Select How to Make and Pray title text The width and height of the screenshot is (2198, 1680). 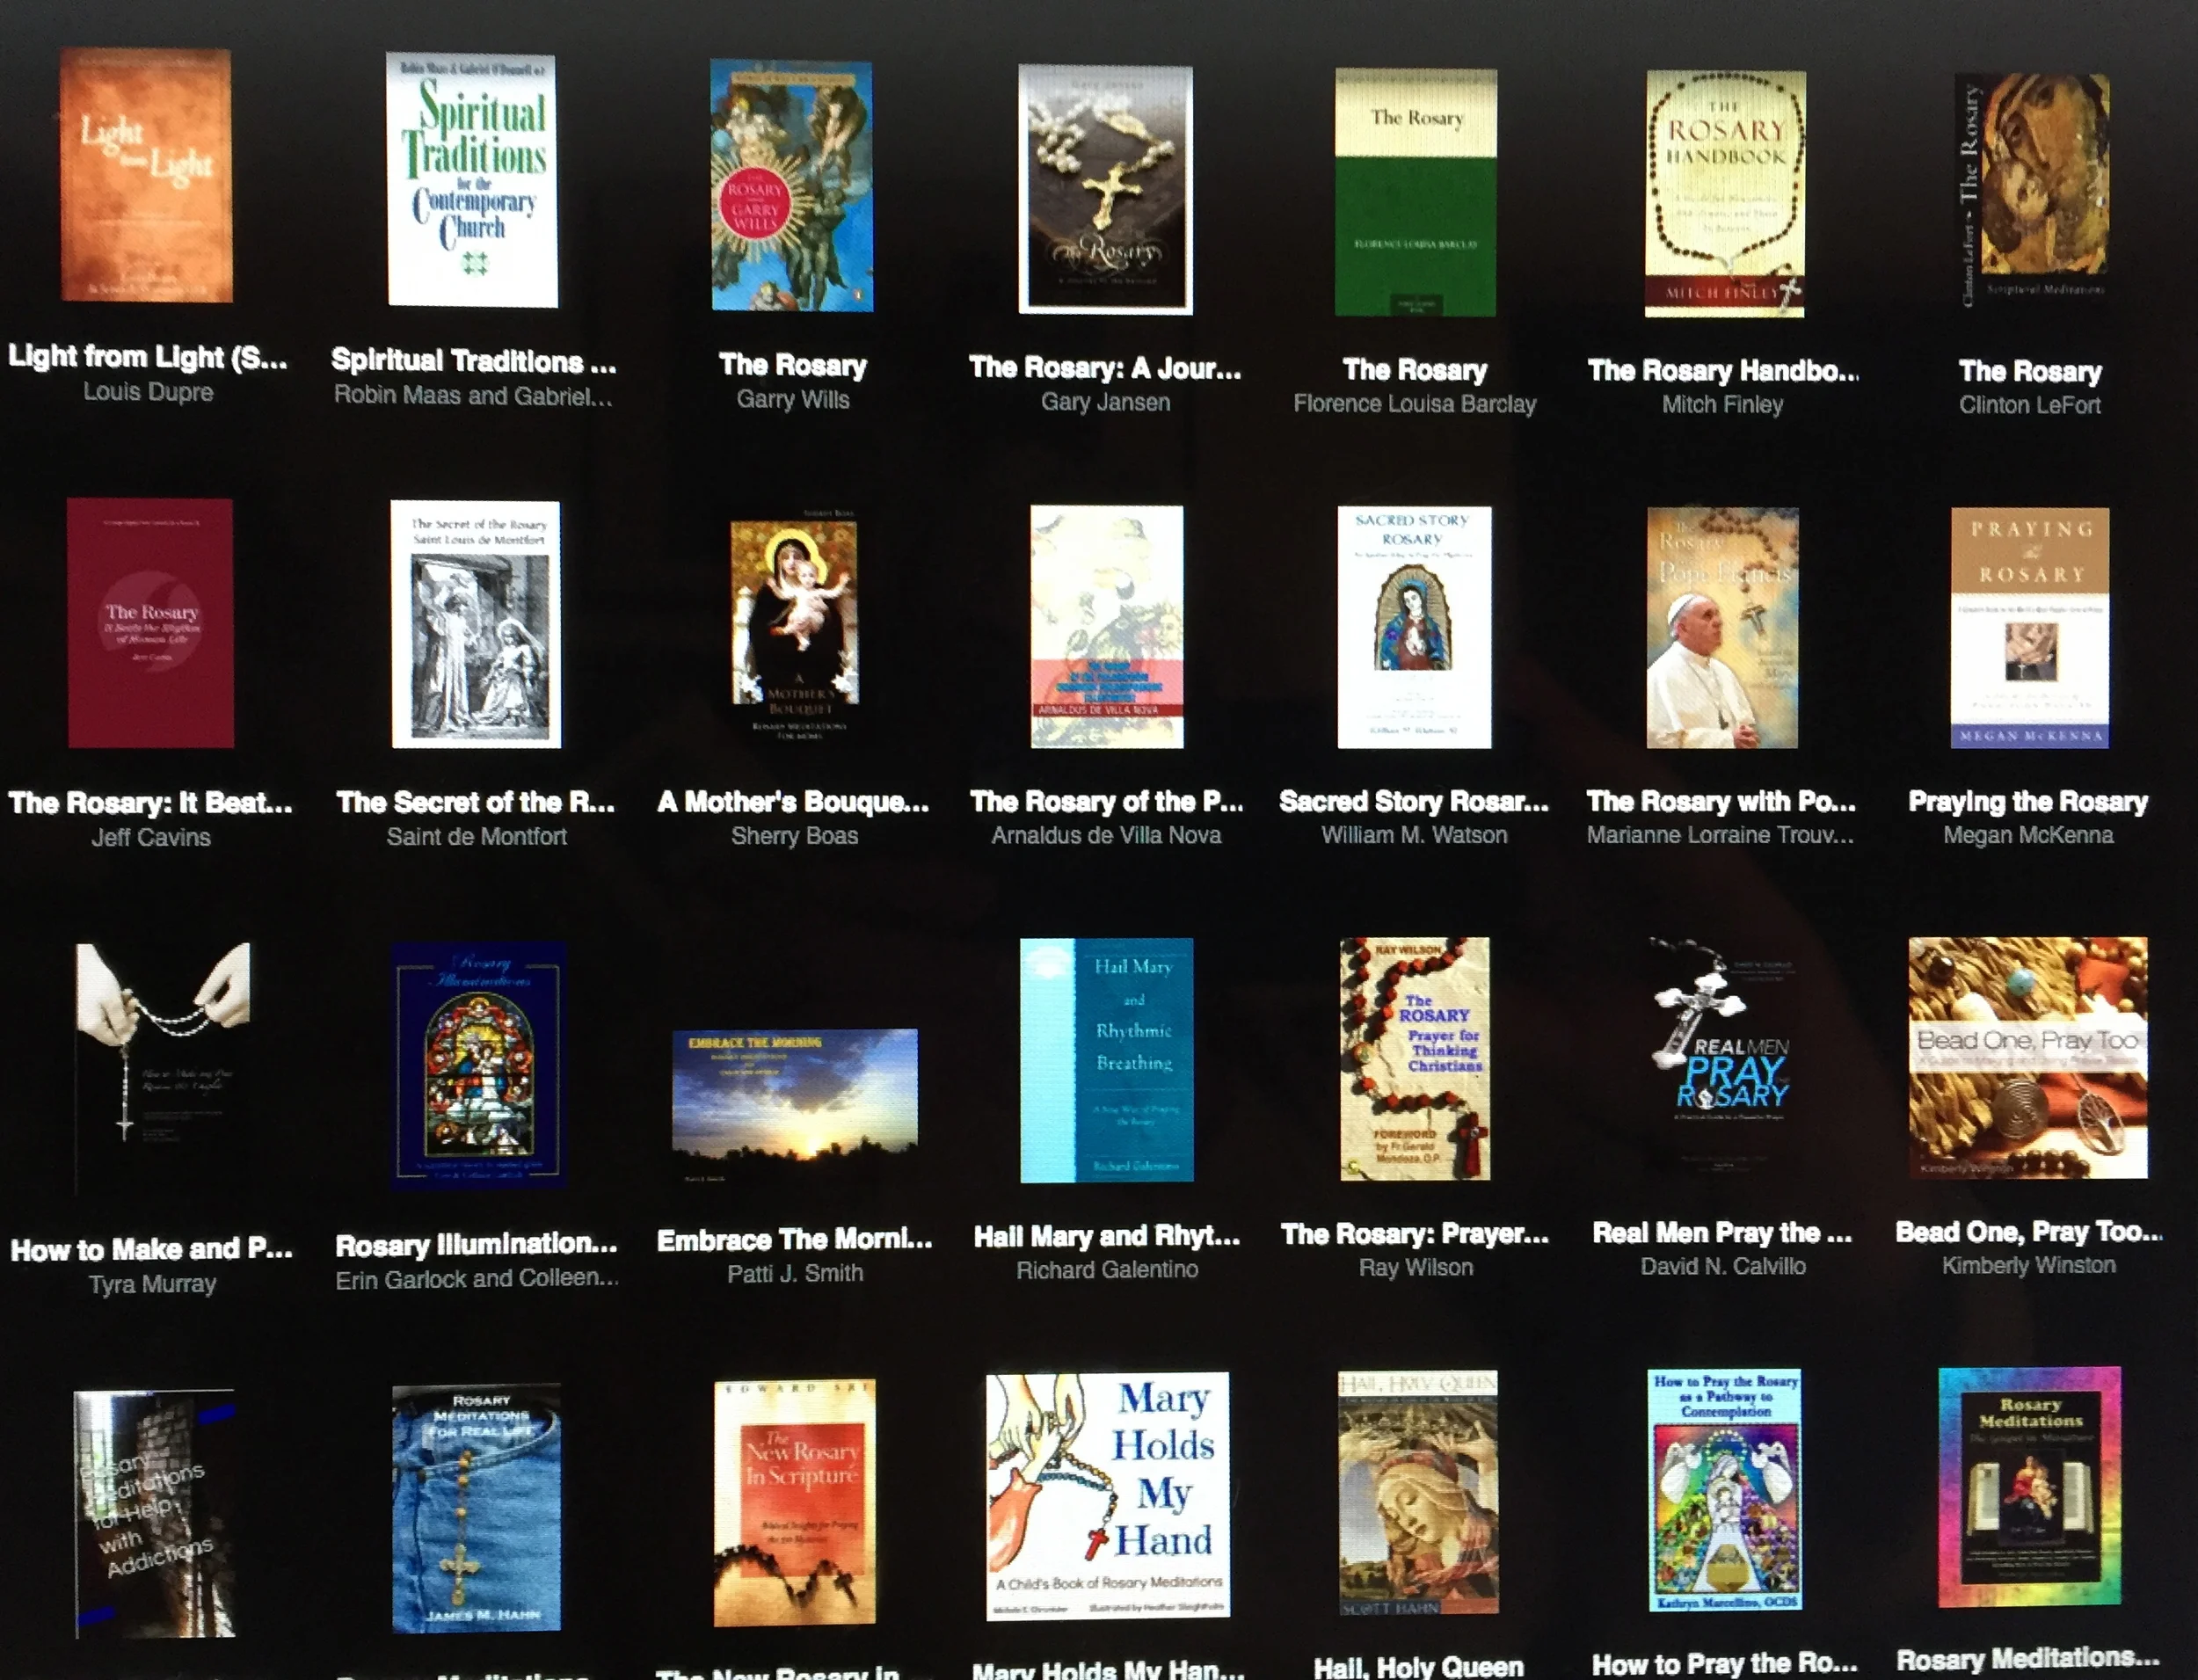pos(152,1249)
